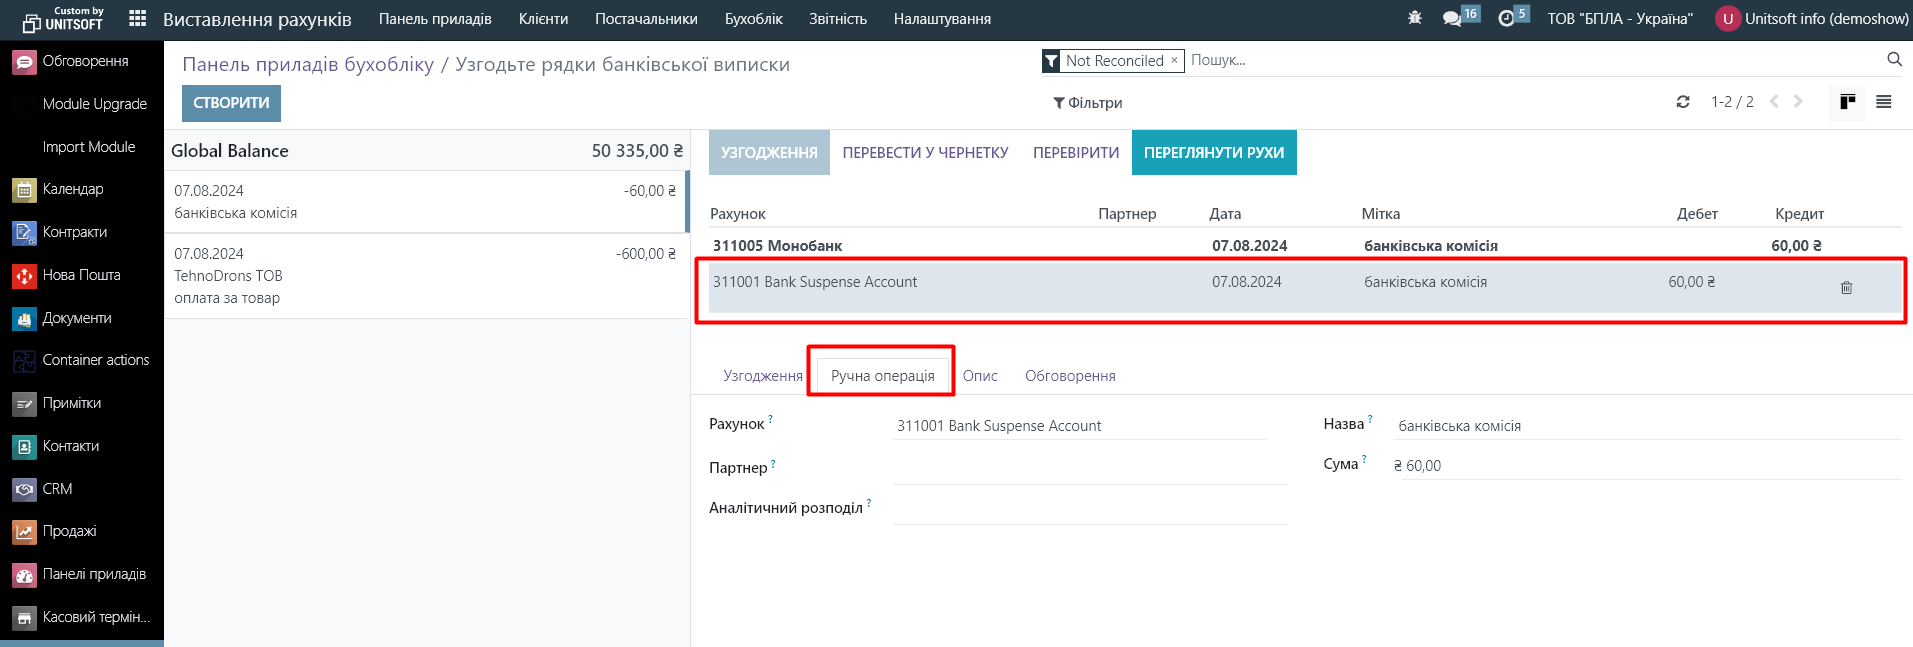Delete the Bank Suspense Account line via trash icon
The width and height of the screenshot is (1913, 647).
1846,288
